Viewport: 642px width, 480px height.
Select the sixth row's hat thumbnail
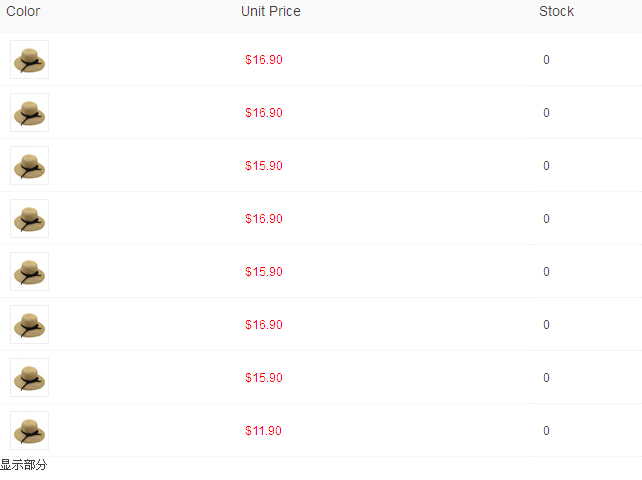(x=29, y=324)
